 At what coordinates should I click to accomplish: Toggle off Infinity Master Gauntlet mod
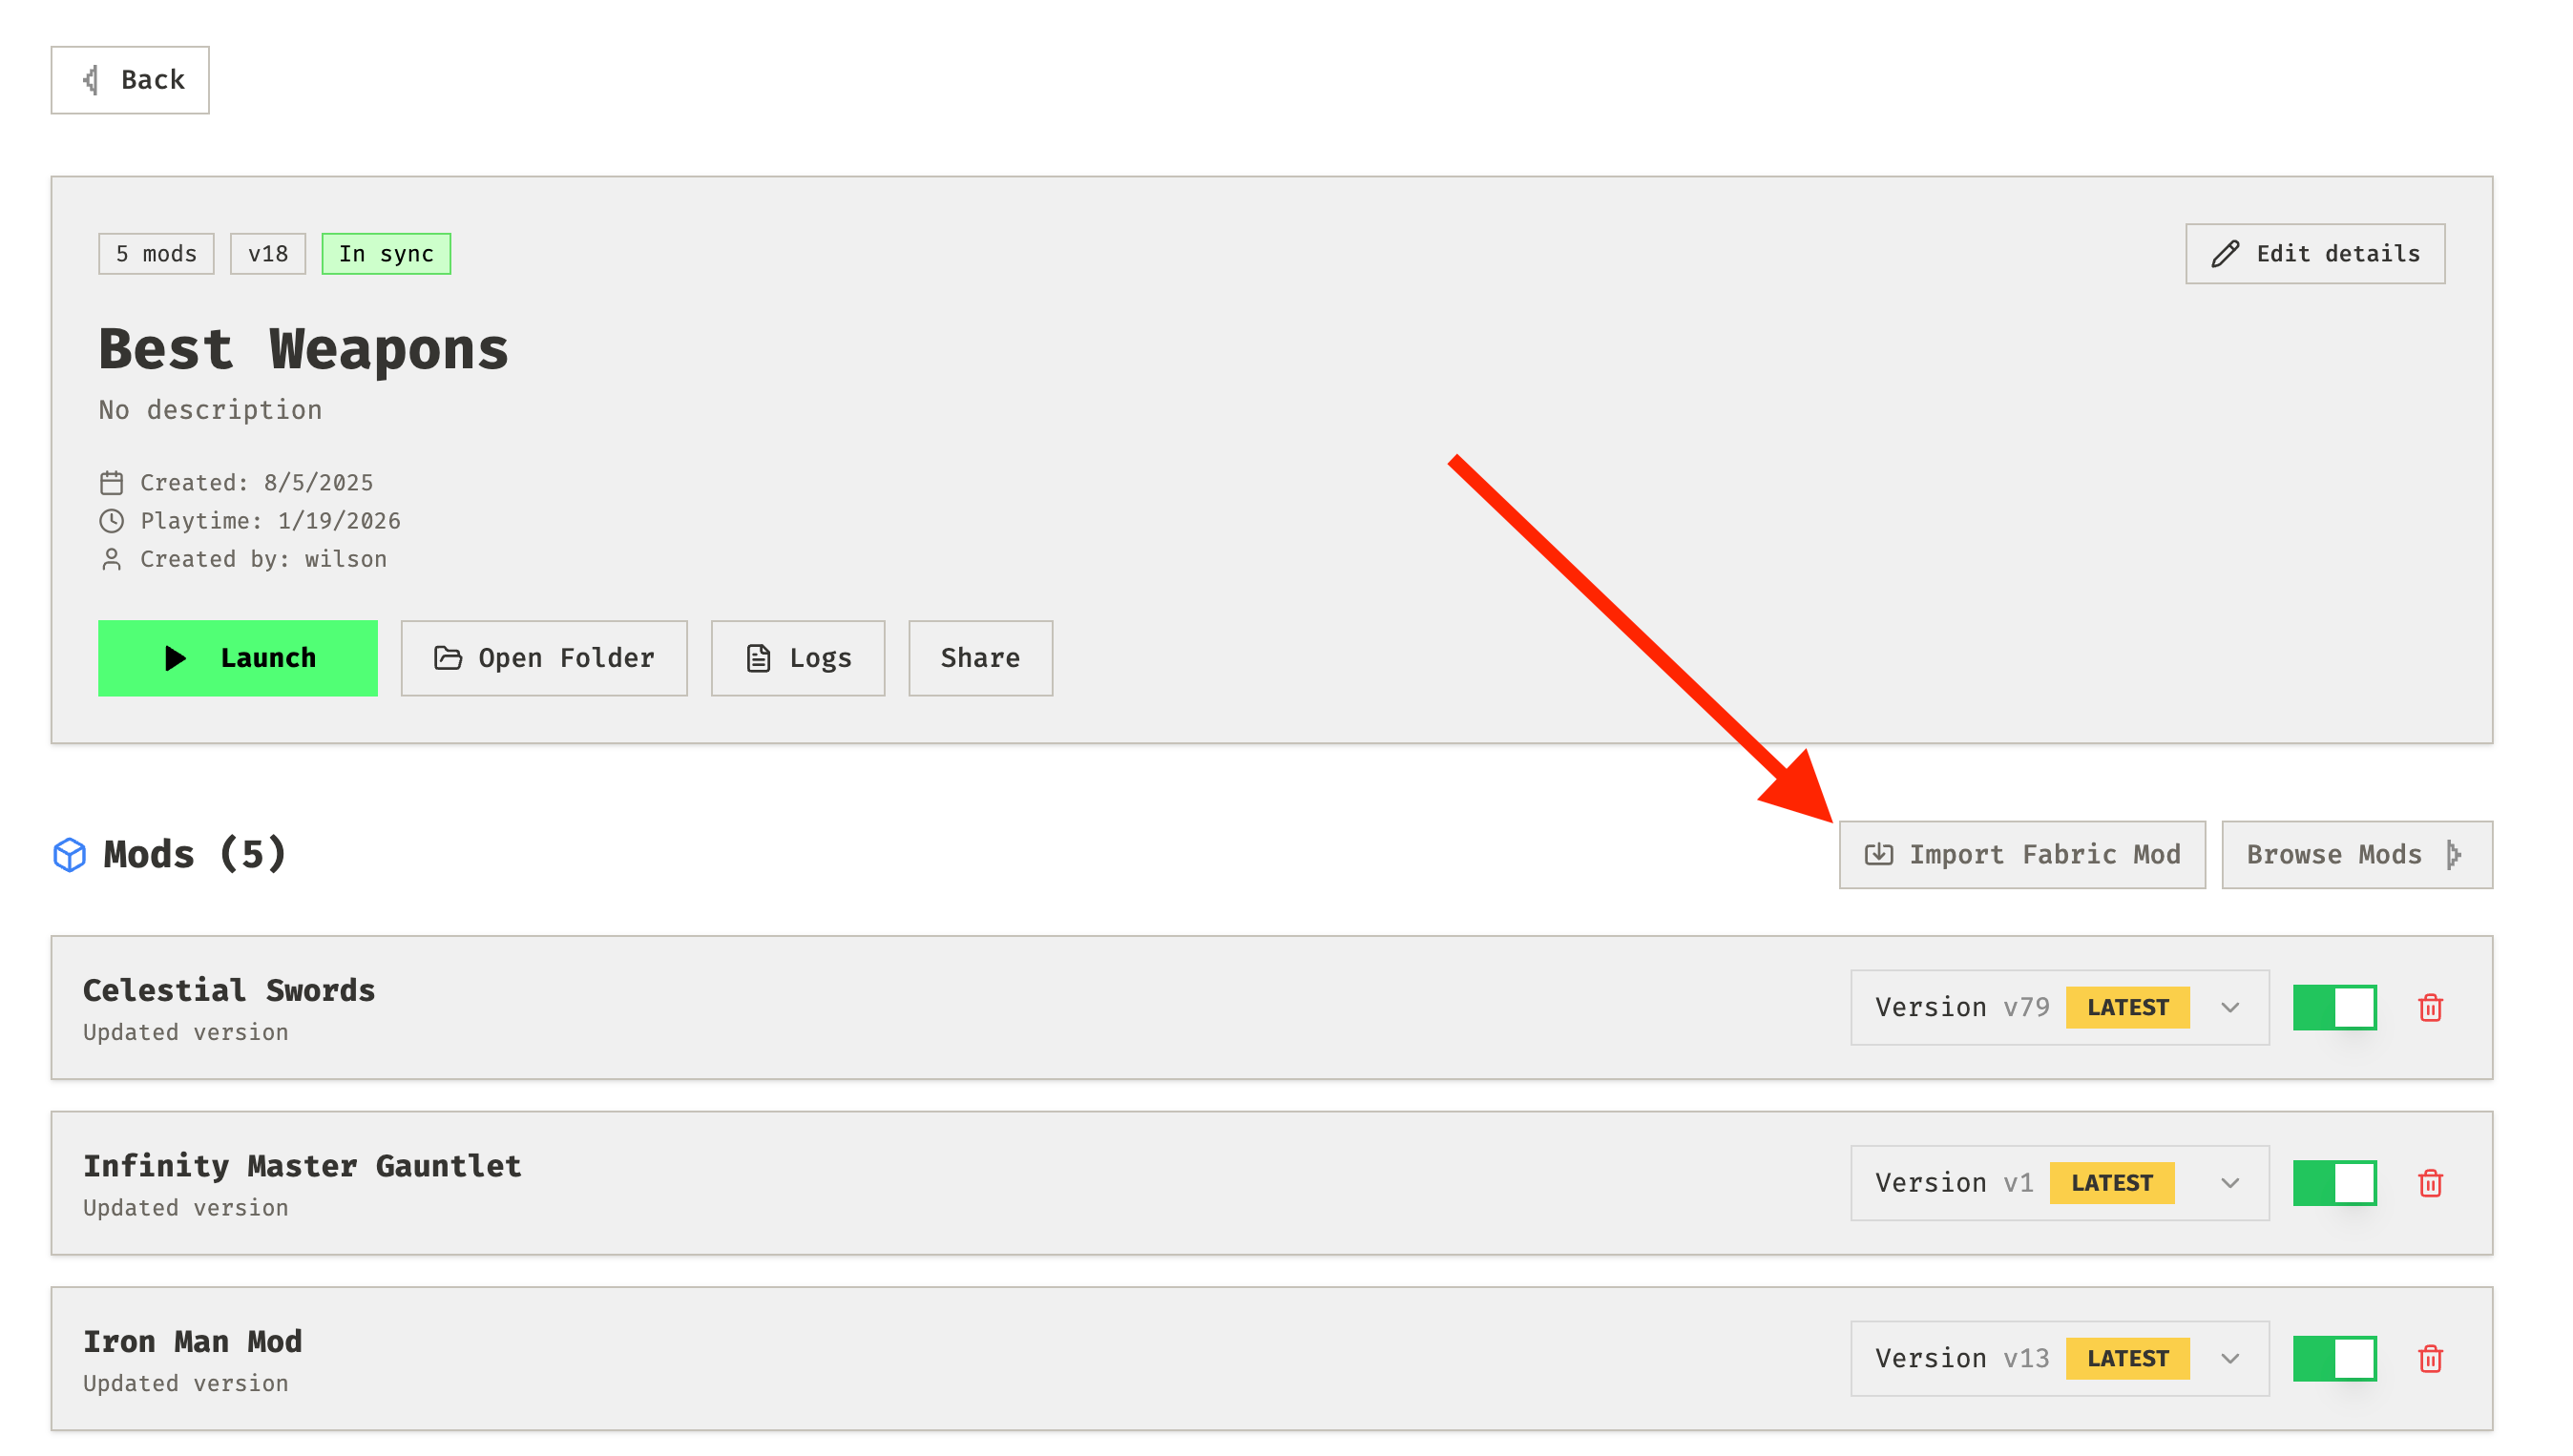coord(2334,1183)
